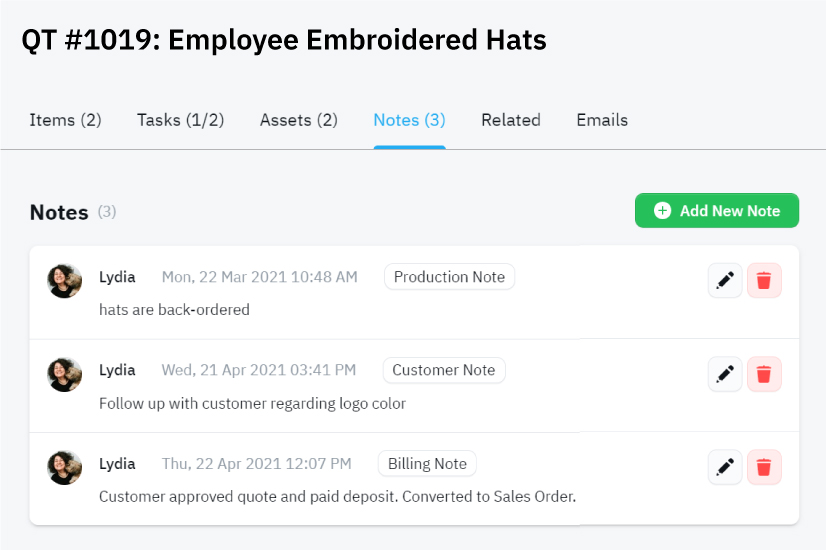
Task: Delete the Billing Note using trash icon
Action: pyautogui.click(x=764, y=467)
